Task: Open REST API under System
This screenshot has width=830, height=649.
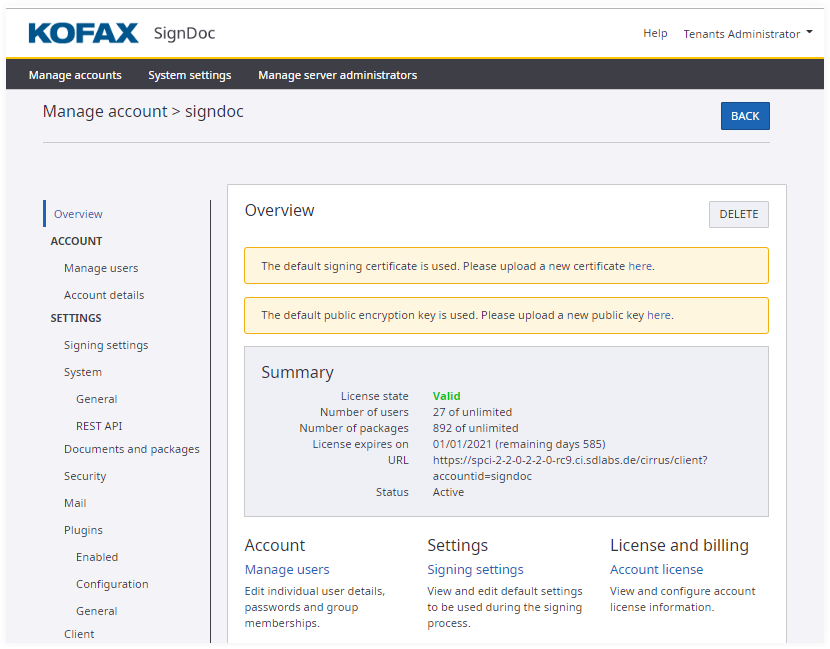Action: click(x=99, y=426)
